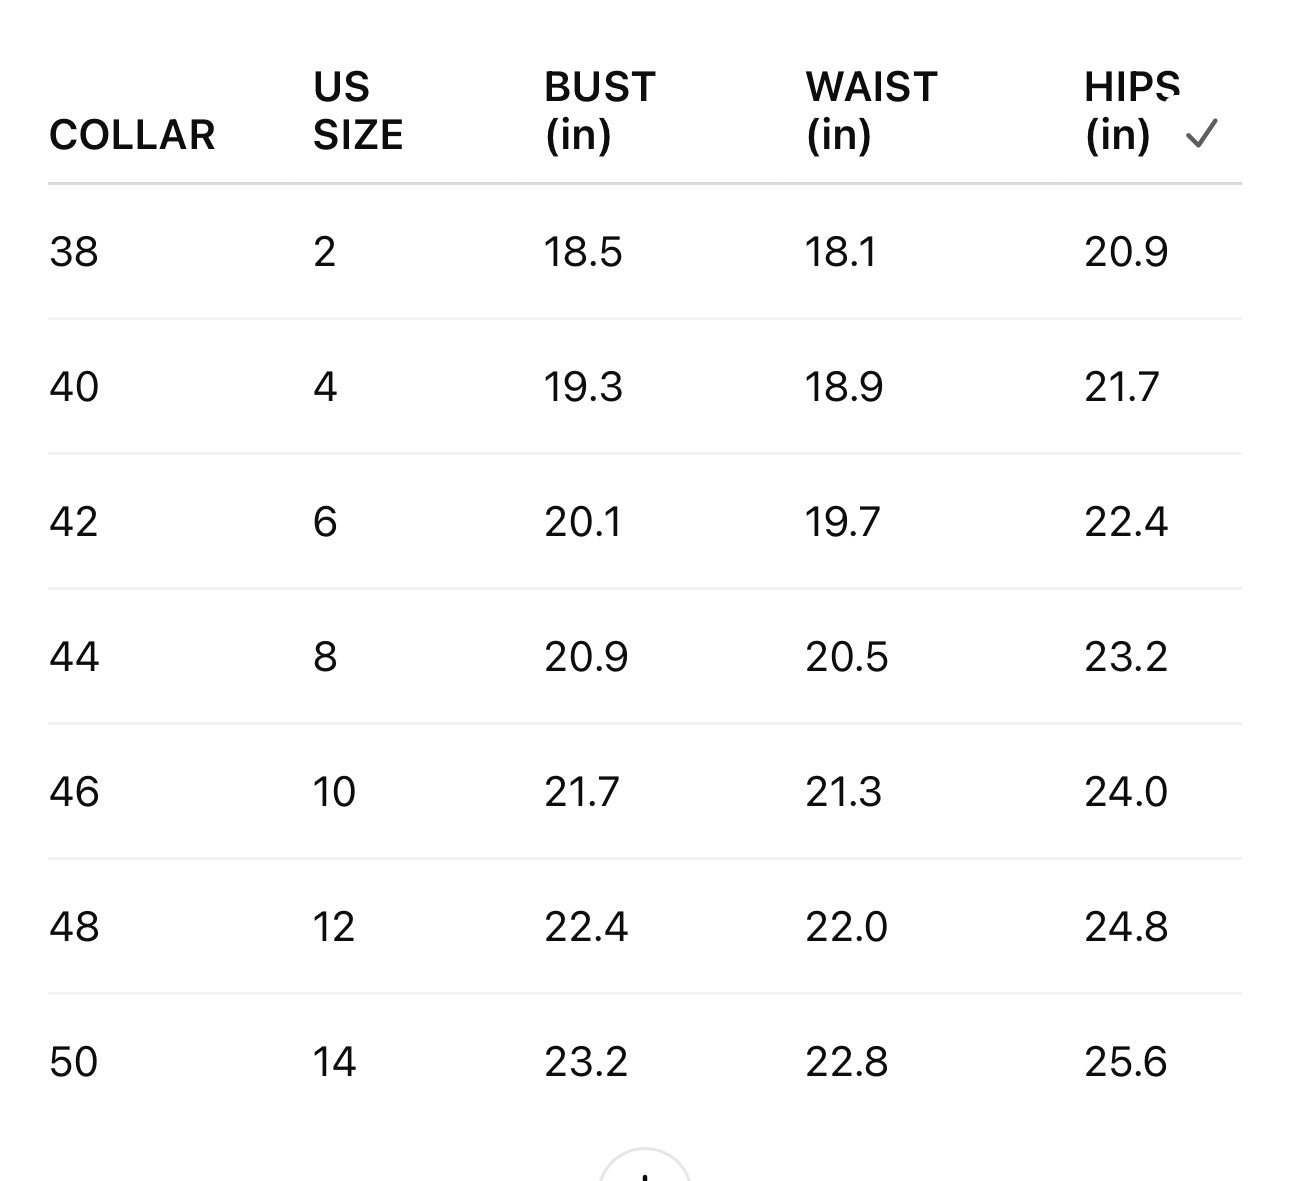Screen dimensions: 1290x1181
Task: Select waist measurement 19.7 cell
Action: [843, 522]
